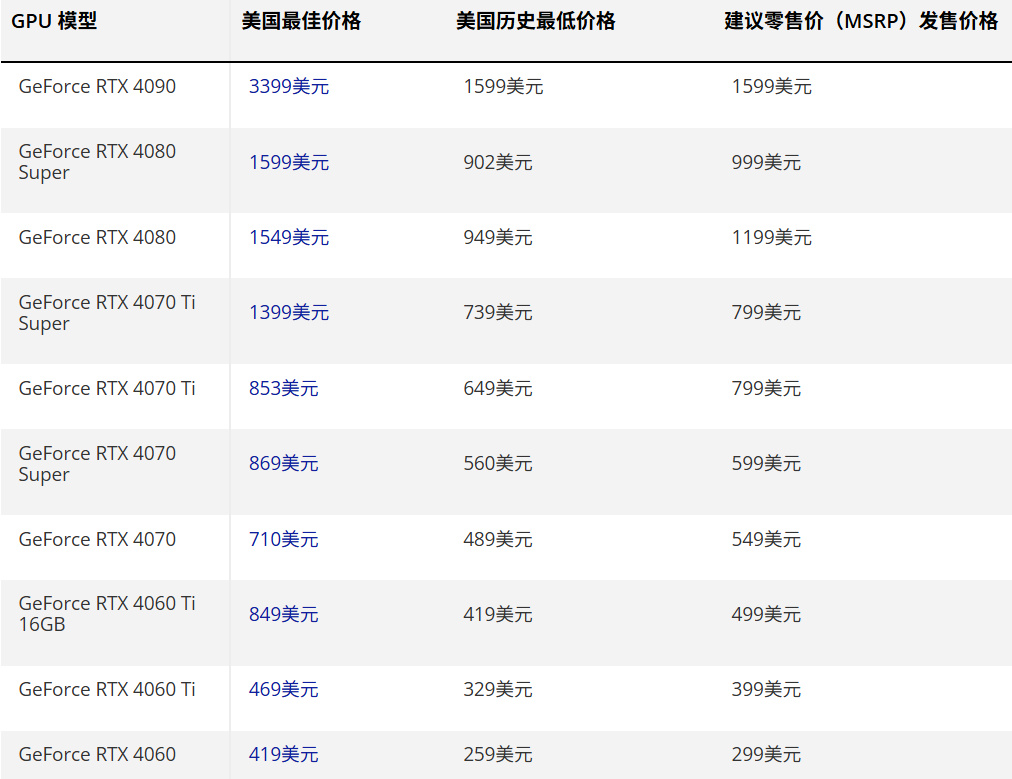This screenshot has width=1012, height=779.
Task: Select the 美国最佳价格 column header
Action: (301, 21)
